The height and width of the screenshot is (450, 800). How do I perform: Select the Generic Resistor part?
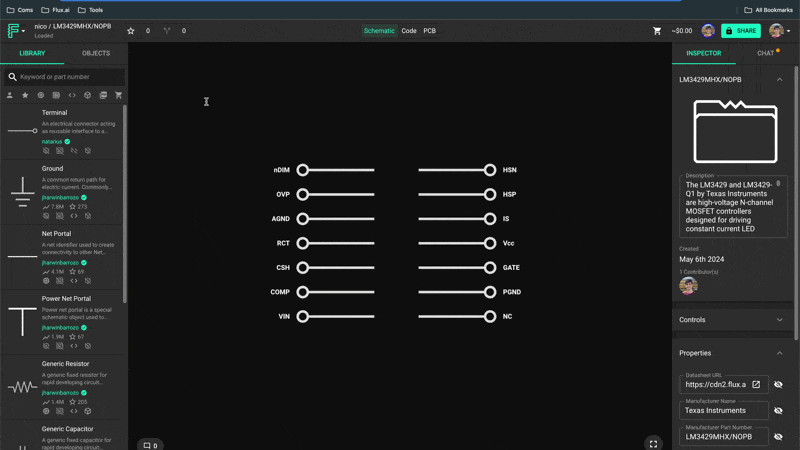(62, 387)
